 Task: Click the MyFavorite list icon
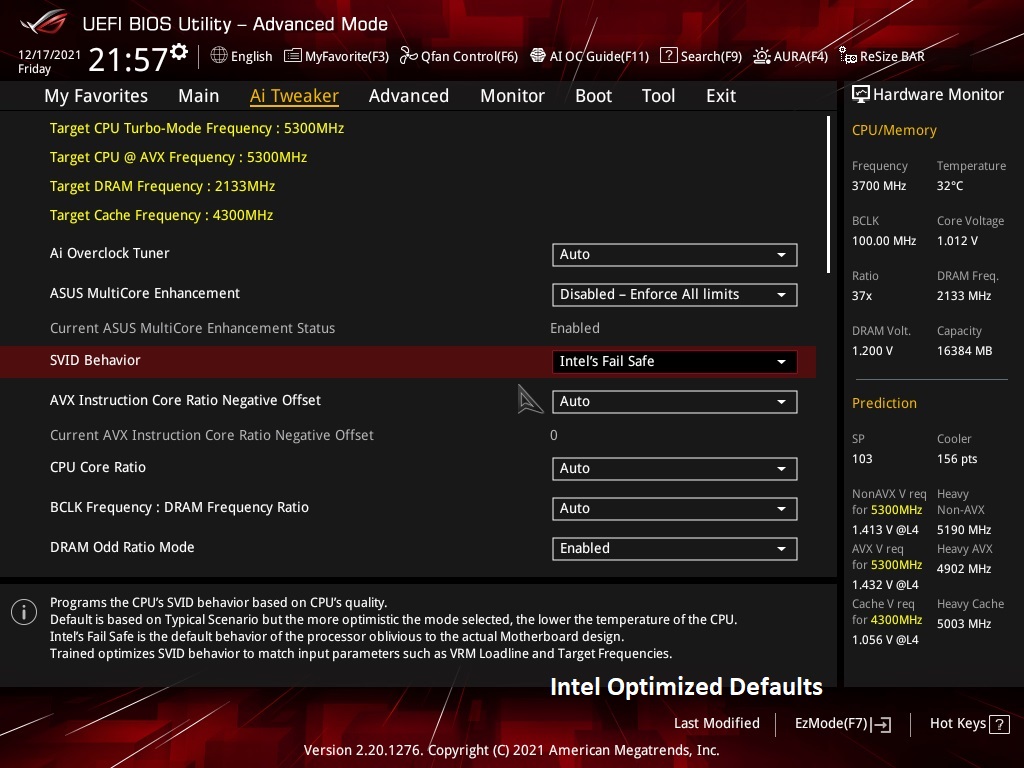click(x=293, y=56)
